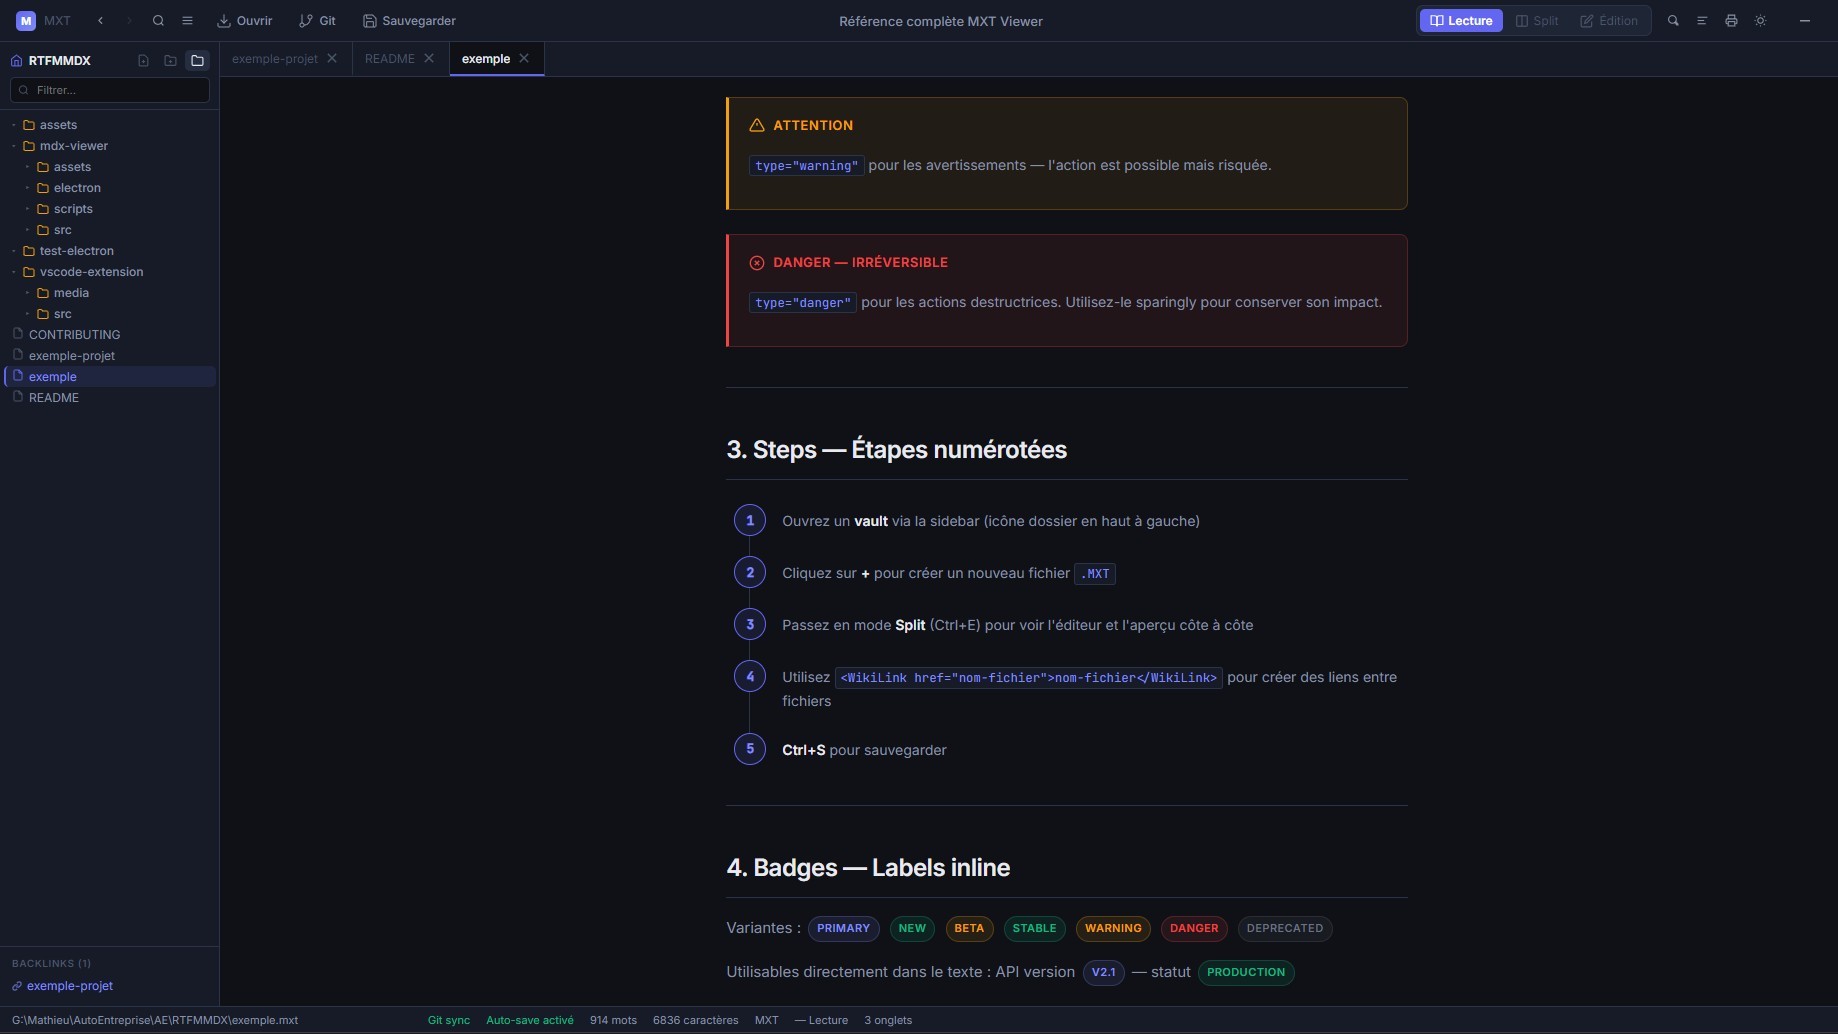Close the exemple-projet tab
Screen dimensions: 1838x1034
coord(332,59)
